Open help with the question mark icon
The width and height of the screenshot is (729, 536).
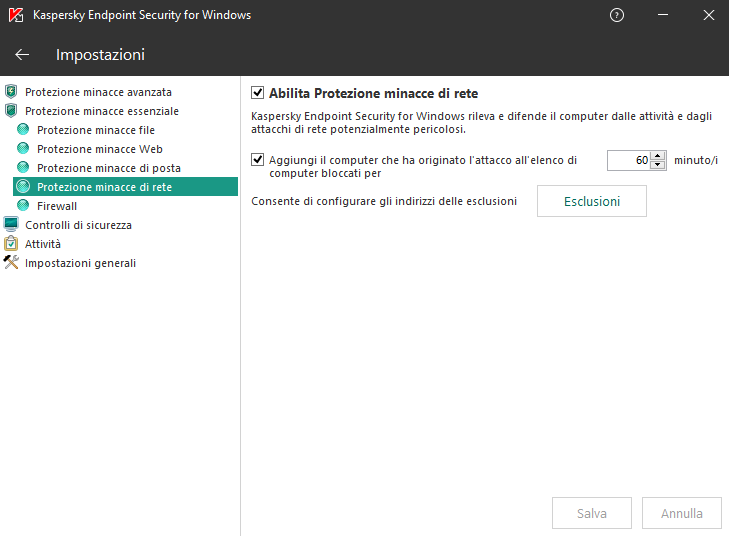[x=616, y=15]
